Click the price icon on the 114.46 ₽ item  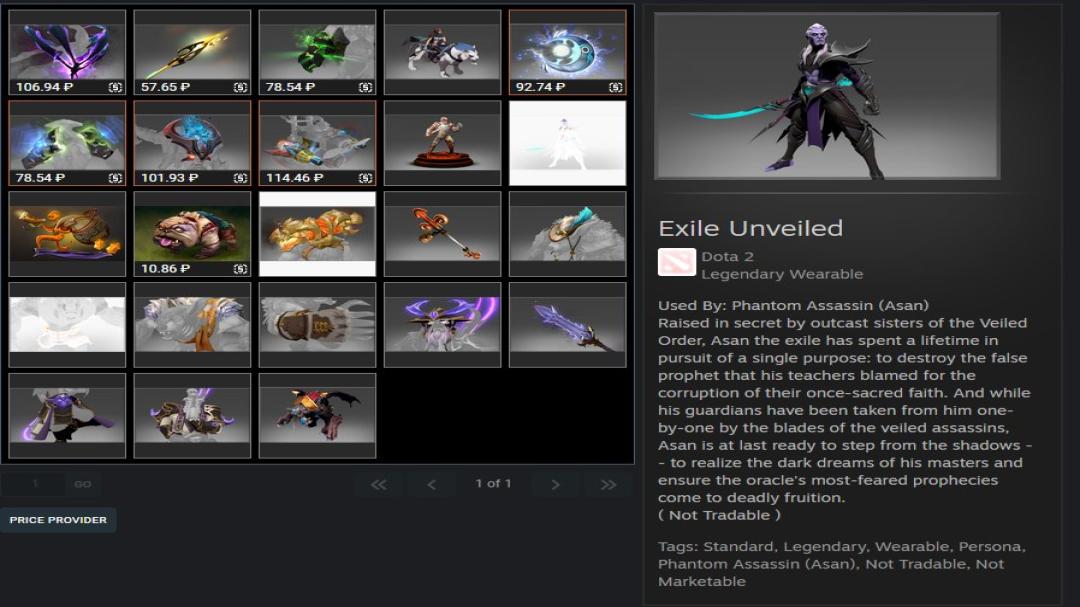click(365, 178)
